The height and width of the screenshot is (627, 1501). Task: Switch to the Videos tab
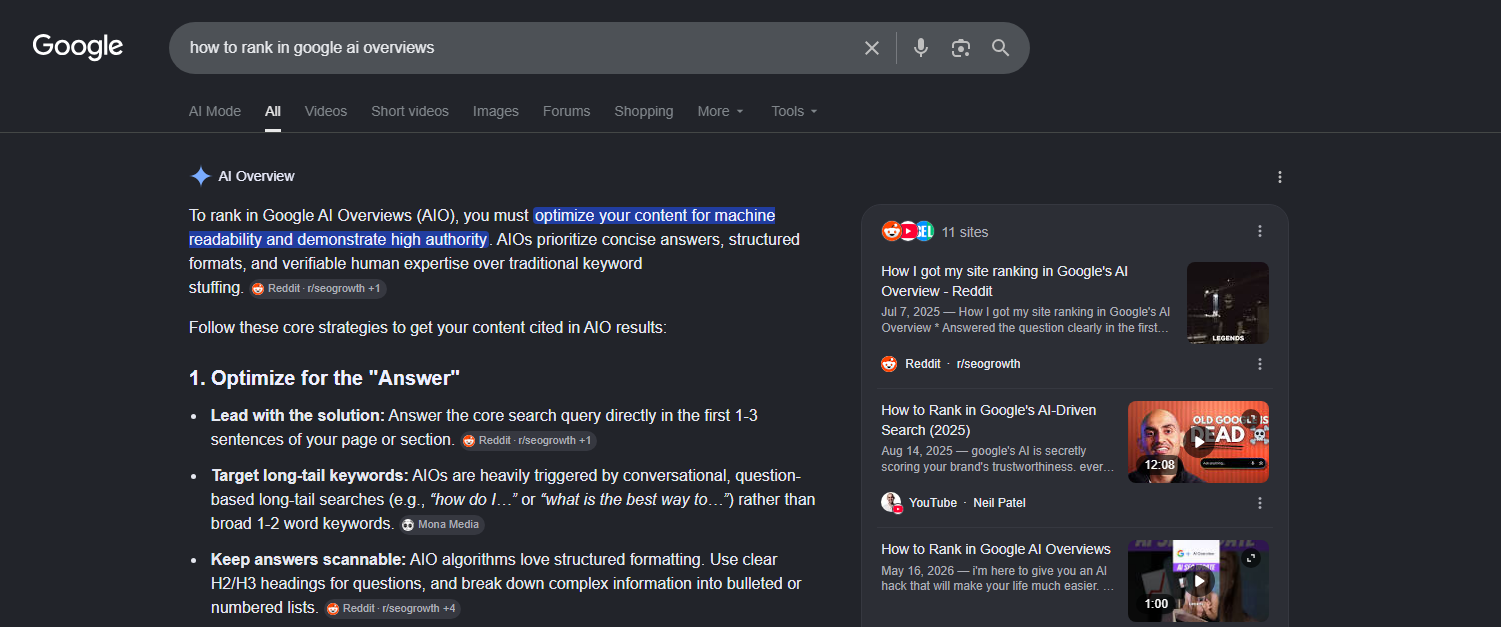tap(326, 111)
